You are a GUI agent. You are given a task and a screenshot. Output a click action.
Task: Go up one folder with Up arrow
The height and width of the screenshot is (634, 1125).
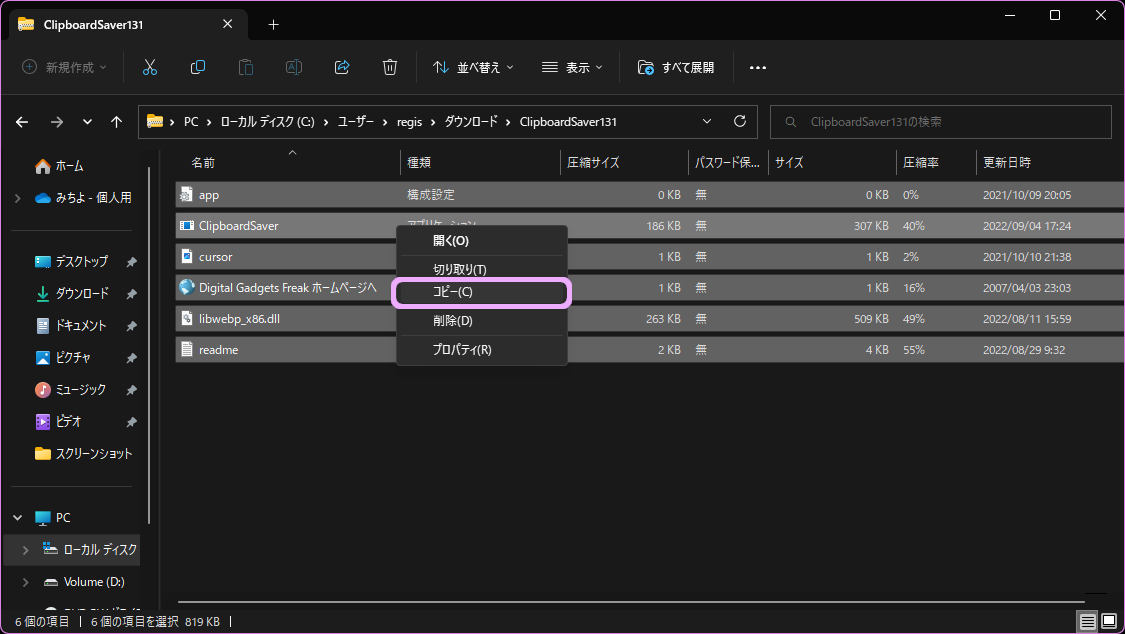(117, 122)
